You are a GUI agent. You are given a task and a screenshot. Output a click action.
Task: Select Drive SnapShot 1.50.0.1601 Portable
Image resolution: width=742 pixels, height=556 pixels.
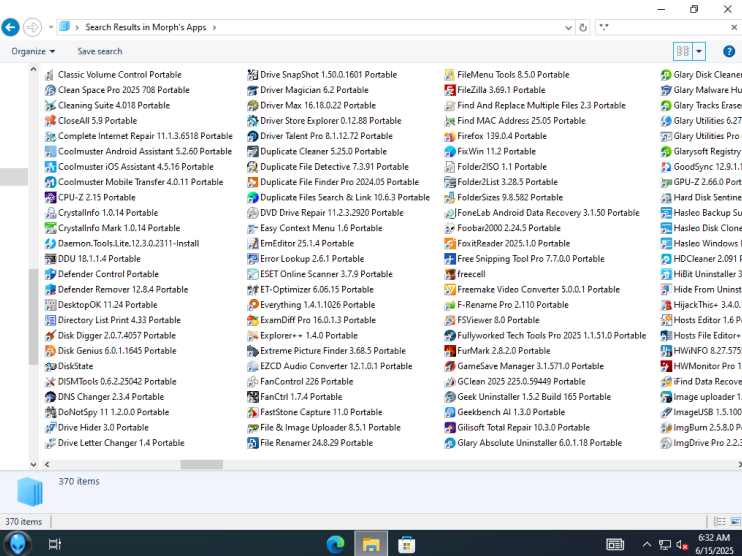[322, 74]
